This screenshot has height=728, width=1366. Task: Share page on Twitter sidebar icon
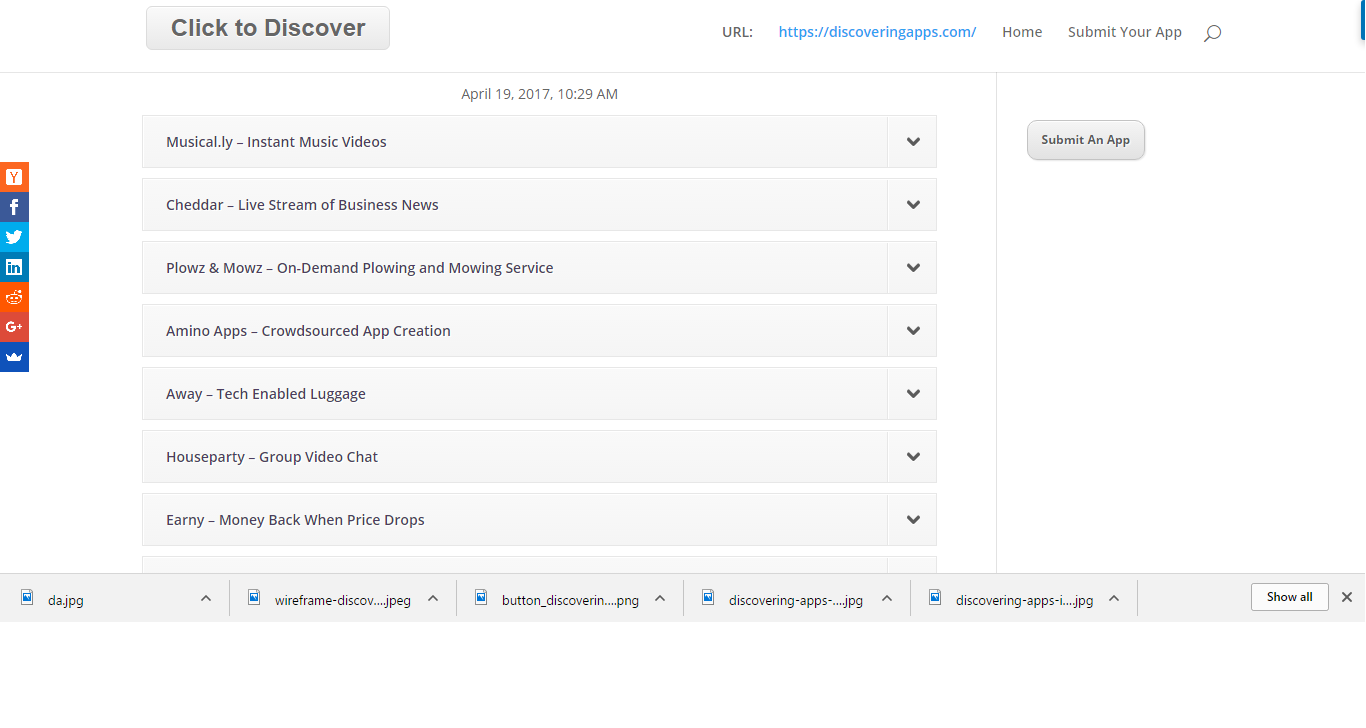click(x=14, y=237)
